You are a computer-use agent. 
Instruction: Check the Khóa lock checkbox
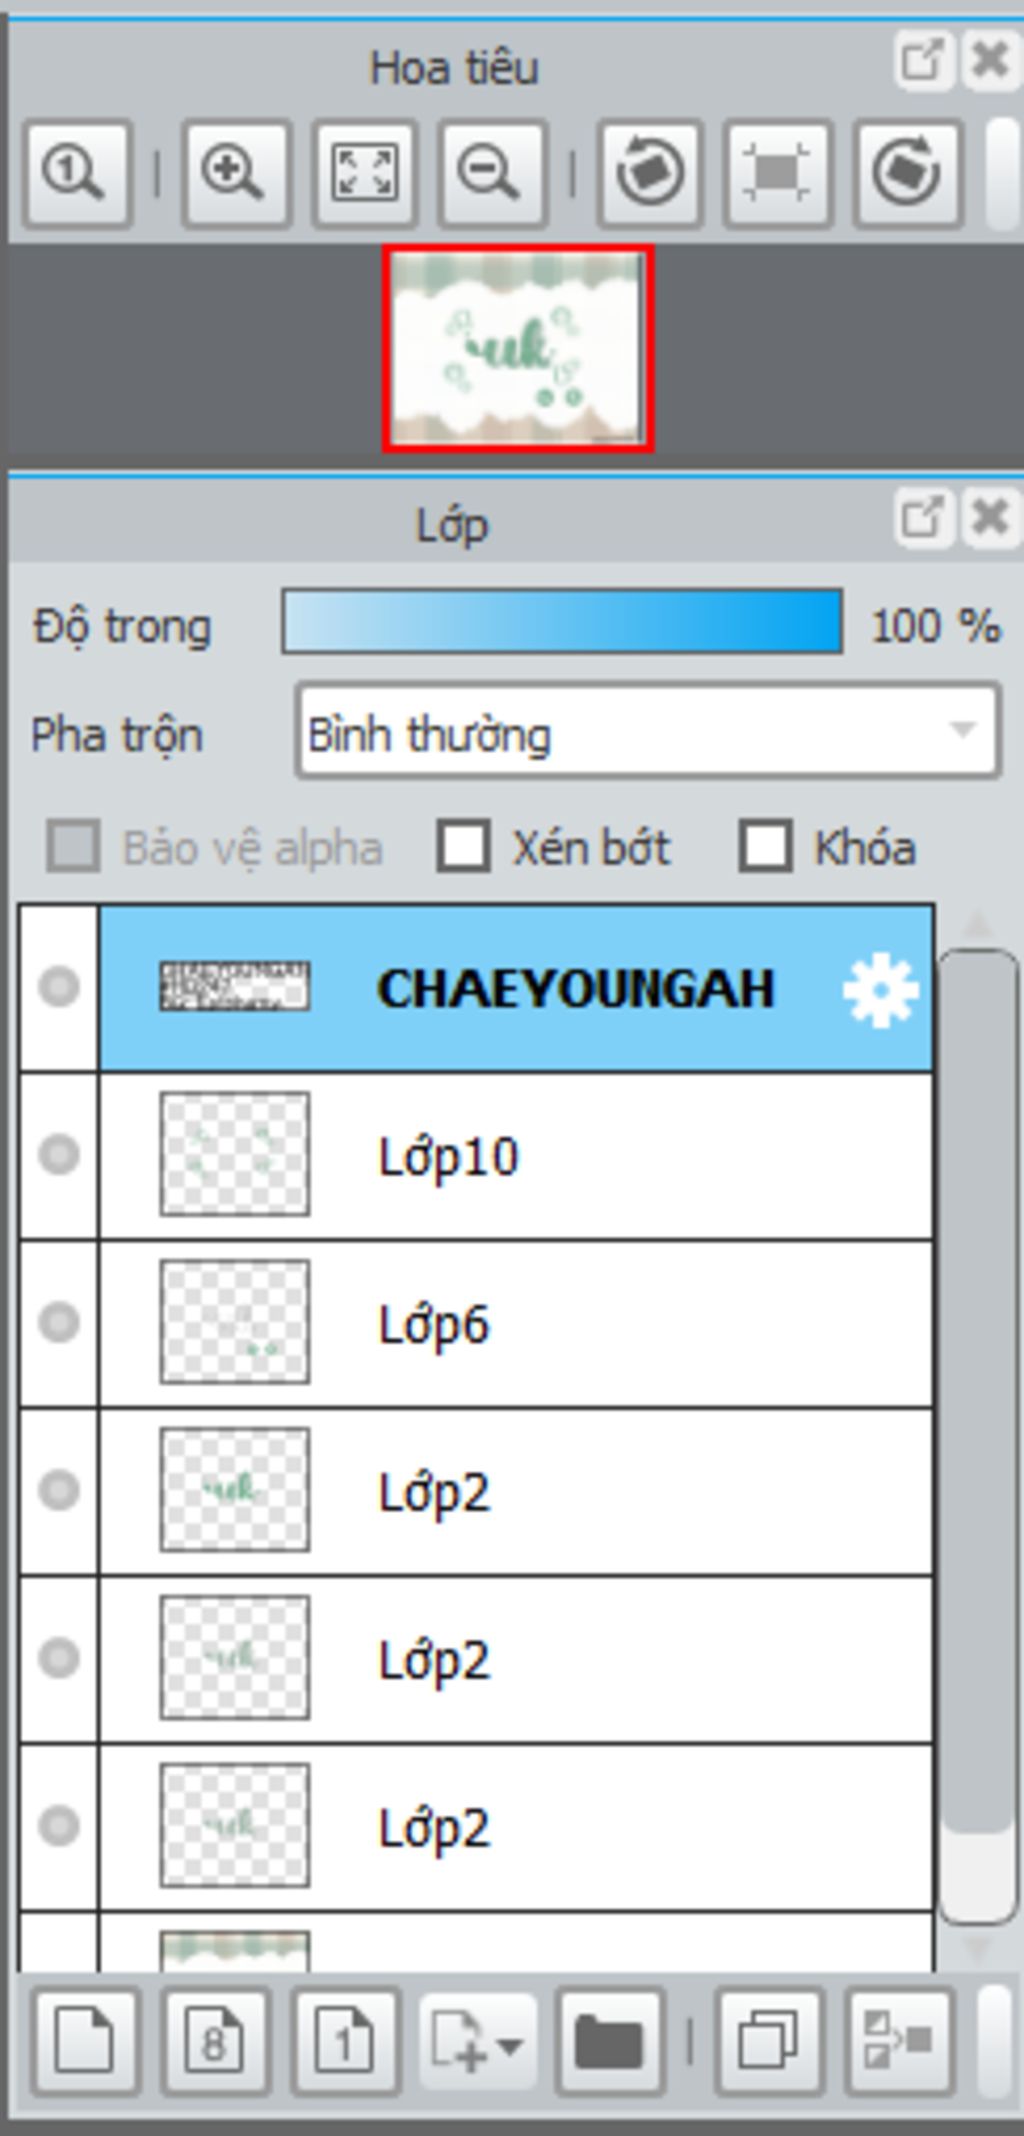click(x=766, y=846)
